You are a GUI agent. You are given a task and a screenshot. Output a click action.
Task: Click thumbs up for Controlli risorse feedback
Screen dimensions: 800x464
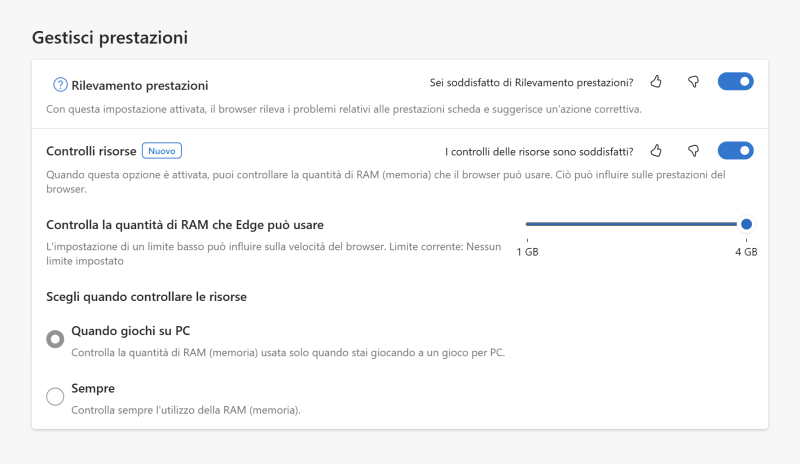point(656,151)
